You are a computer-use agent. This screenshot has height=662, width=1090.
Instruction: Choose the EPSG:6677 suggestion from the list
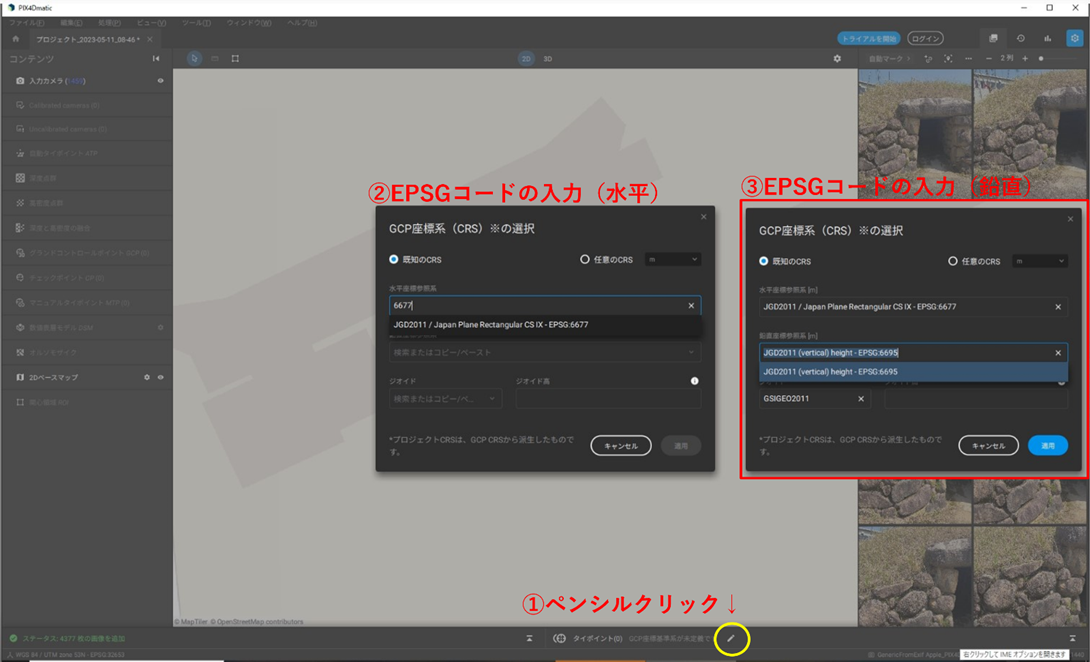[545, 325]
